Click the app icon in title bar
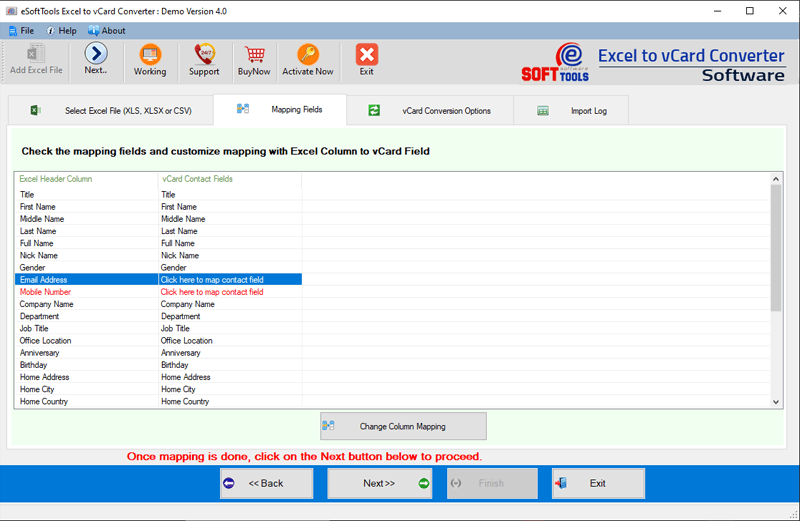The image size is (800, 521). 11,11
